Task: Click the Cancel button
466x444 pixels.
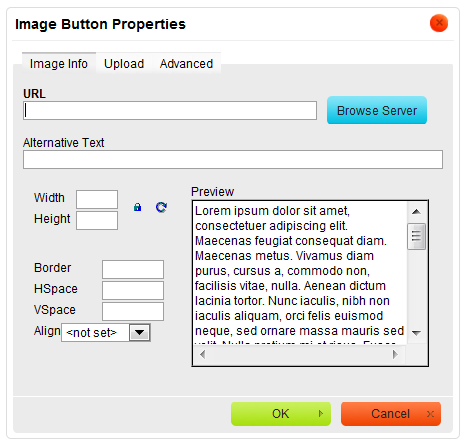Action: [391, 414]
